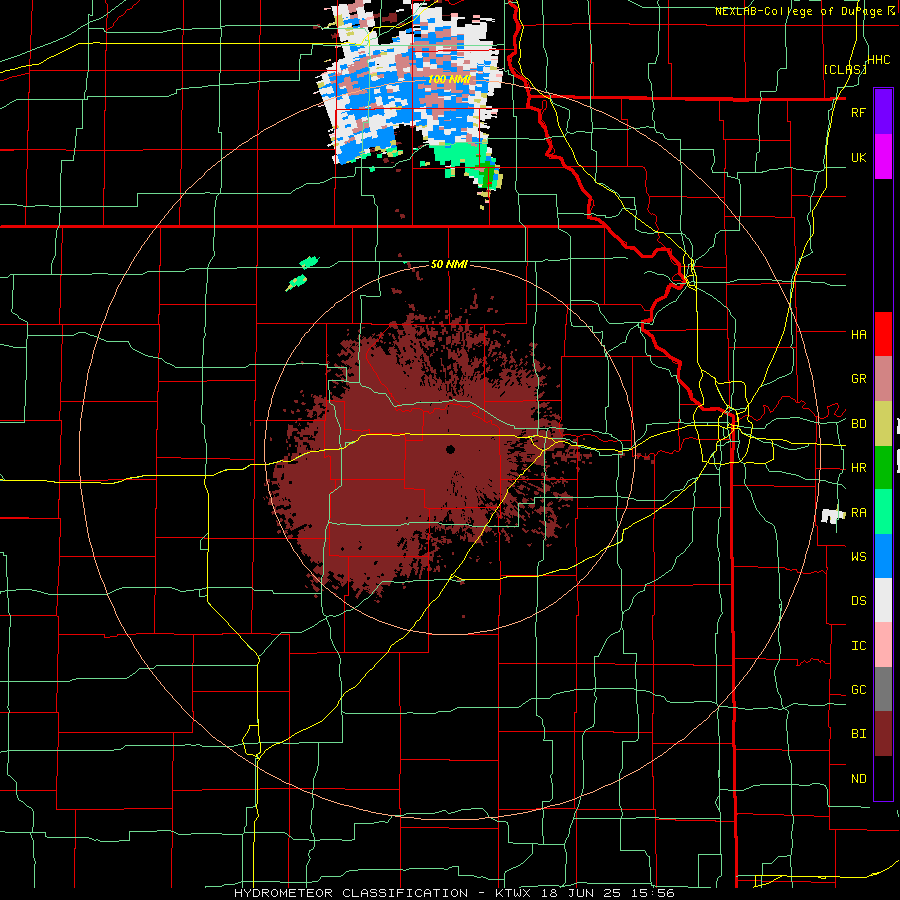Click the 100 NMI range ring label
Image resolution: width=900 pixels, height=900 pixels.
[x=449, y=79]
